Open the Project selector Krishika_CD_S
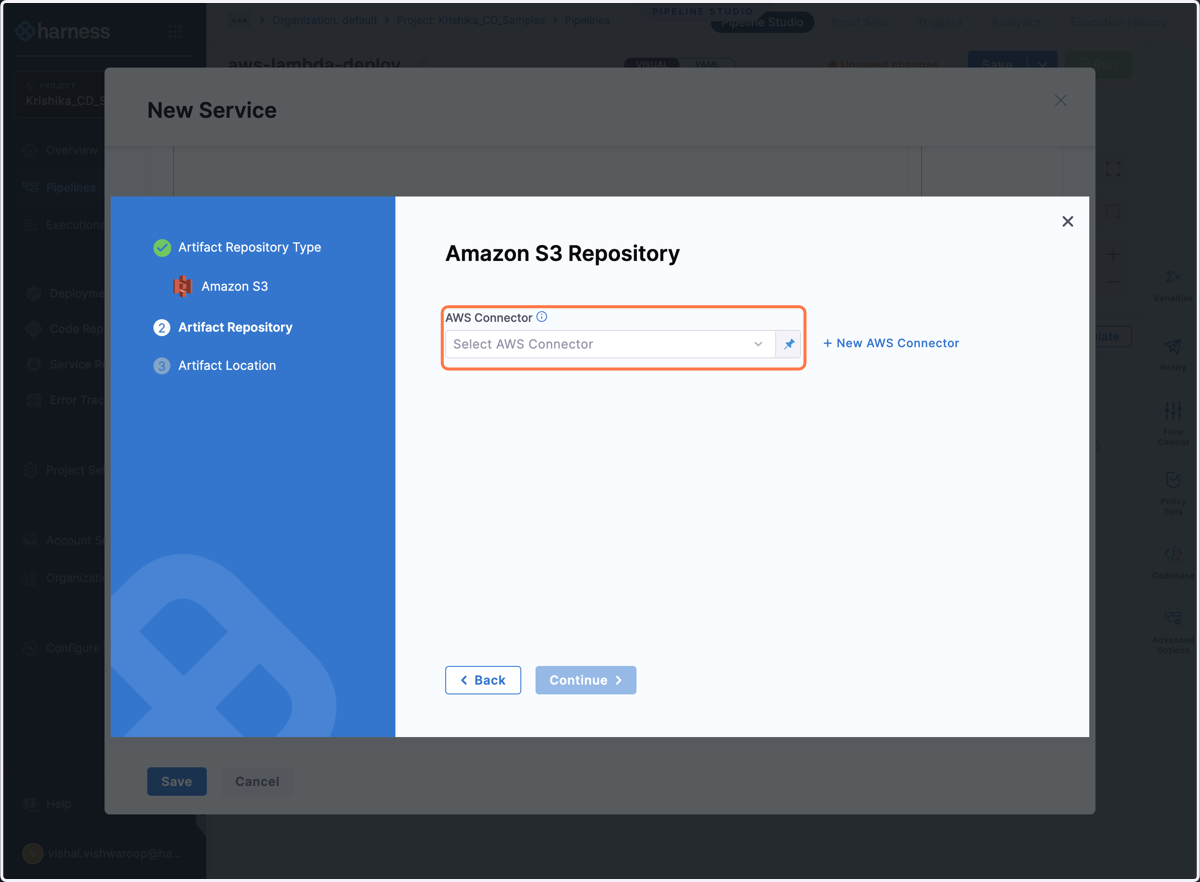 (60, 95)
